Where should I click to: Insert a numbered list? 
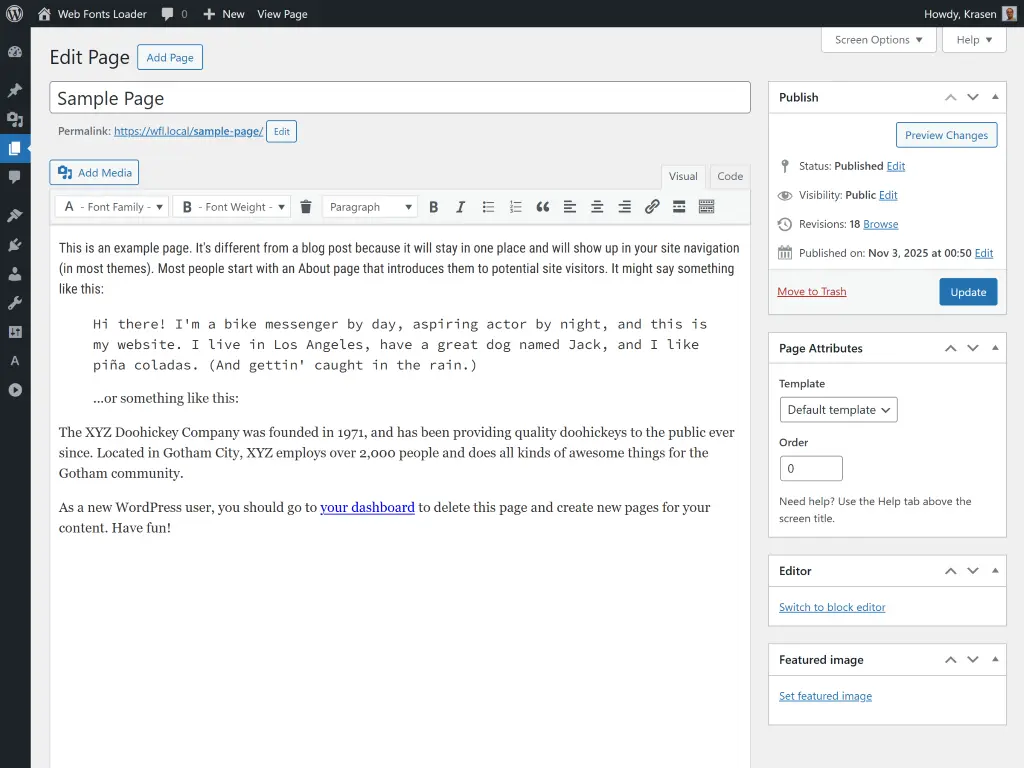[515, 206]
